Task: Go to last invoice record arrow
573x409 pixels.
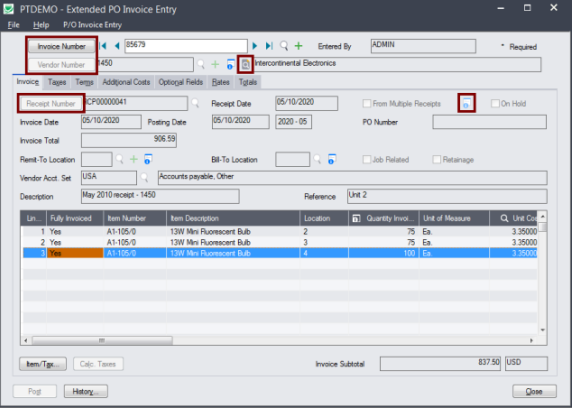Action: point(269,46)
